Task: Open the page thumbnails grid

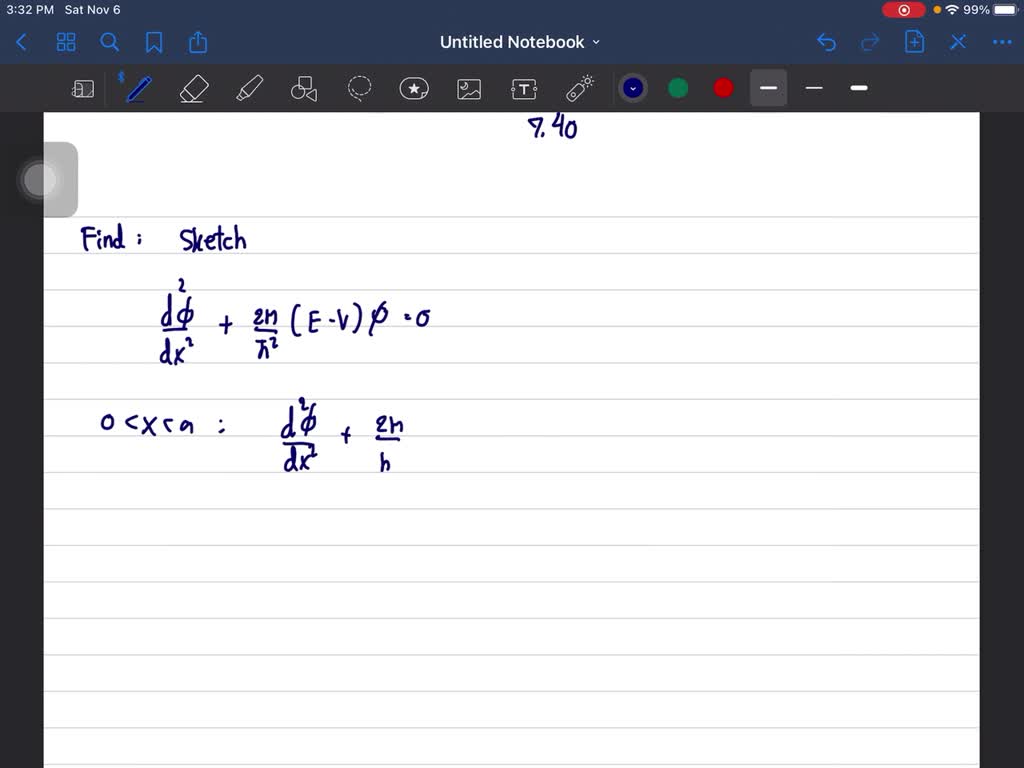Action: [x=66, y=42]
